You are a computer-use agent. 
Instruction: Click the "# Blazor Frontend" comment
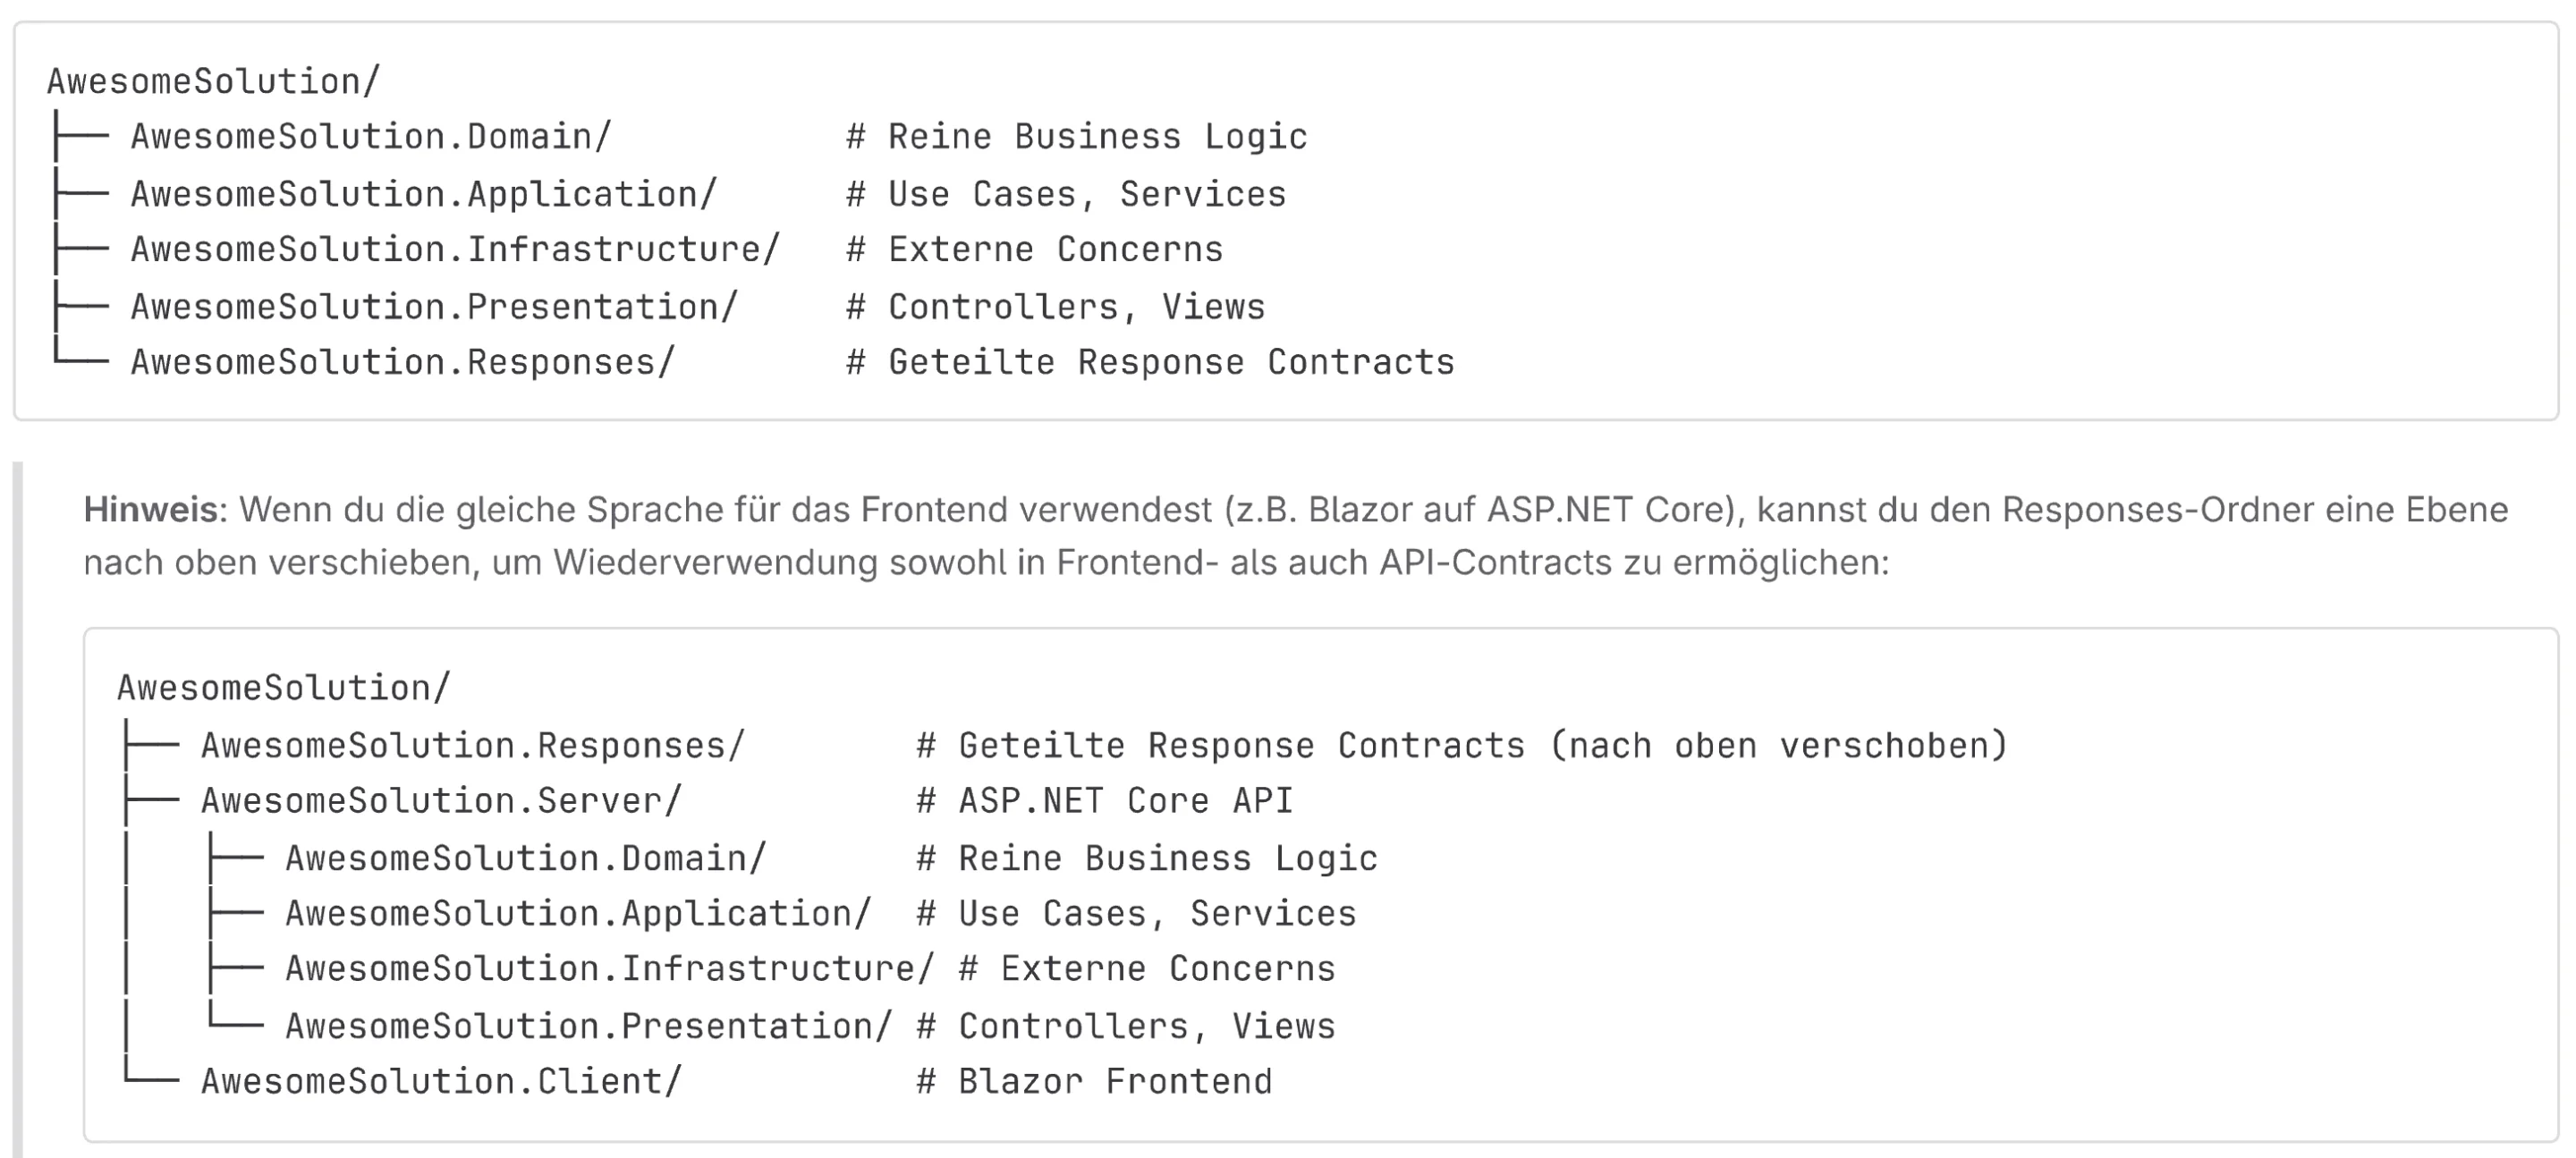tap(1094, 1082)
